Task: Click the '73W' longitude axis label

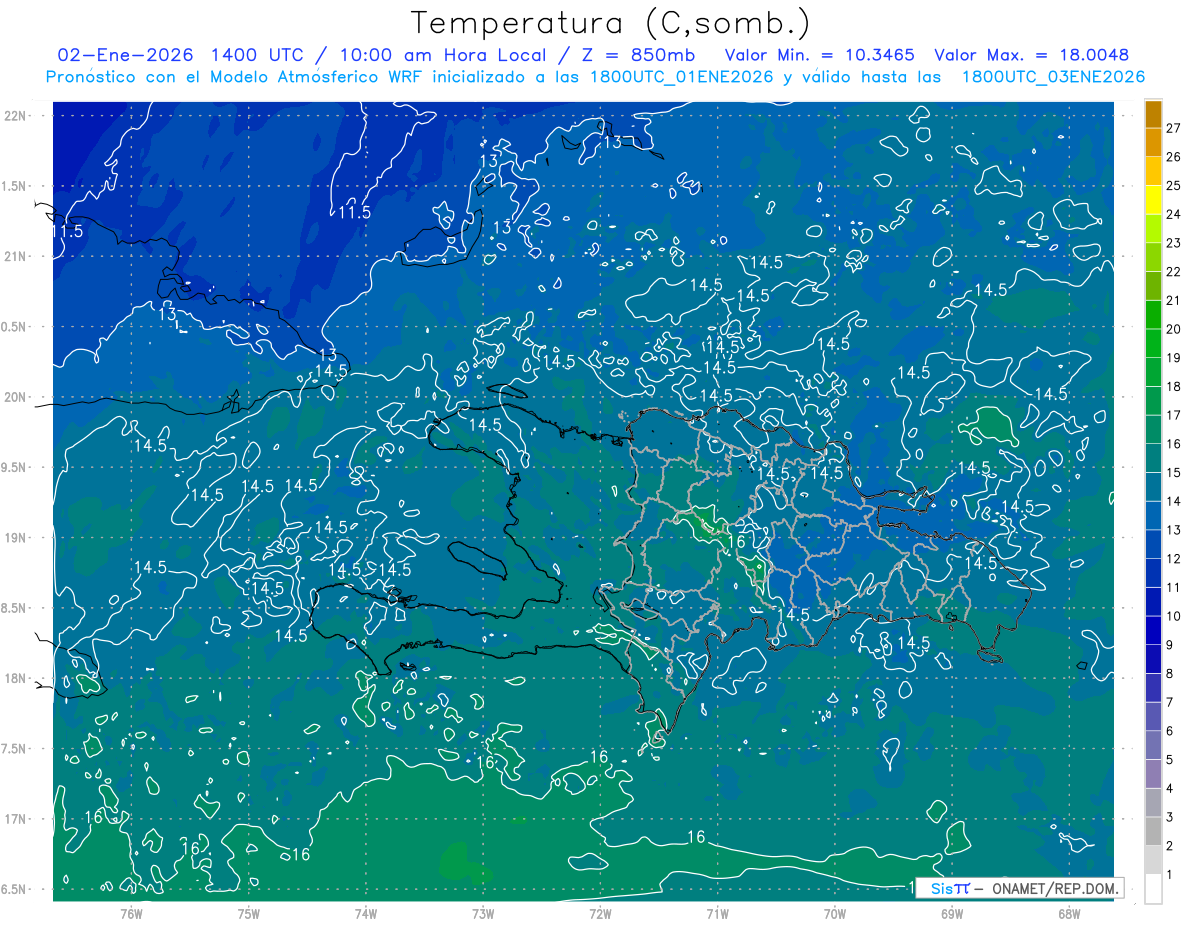Action: 483,913
